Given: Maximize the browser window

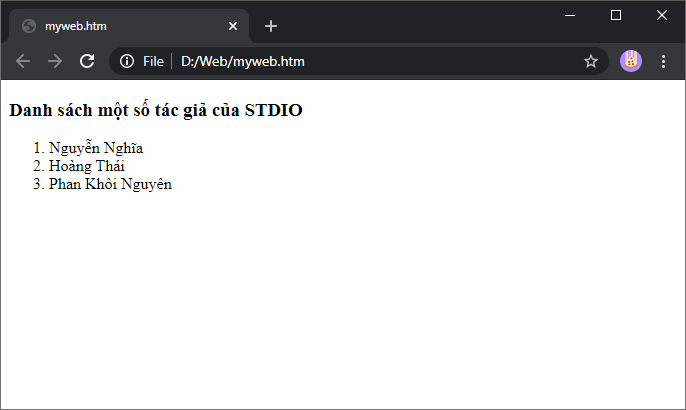Looking at the screenshot, I should coord(616,15).
